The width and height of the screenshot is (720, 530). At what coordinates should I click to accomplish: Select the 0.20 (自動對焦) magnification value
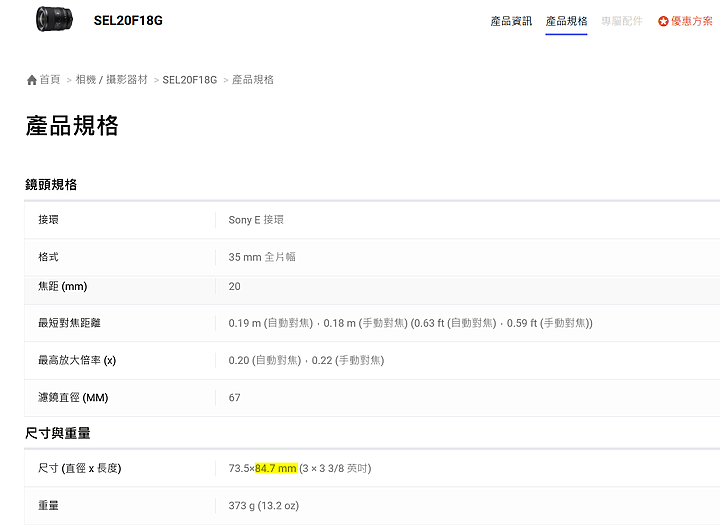pyautogui.click(x=264, y=360)
